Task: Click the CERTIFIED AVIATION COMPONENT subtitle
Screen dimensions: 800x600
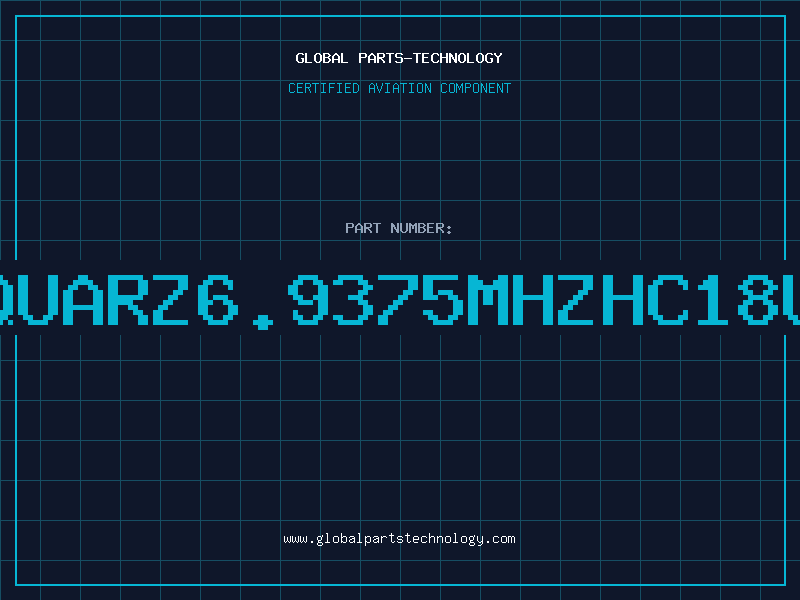Action: click(399, 88)
